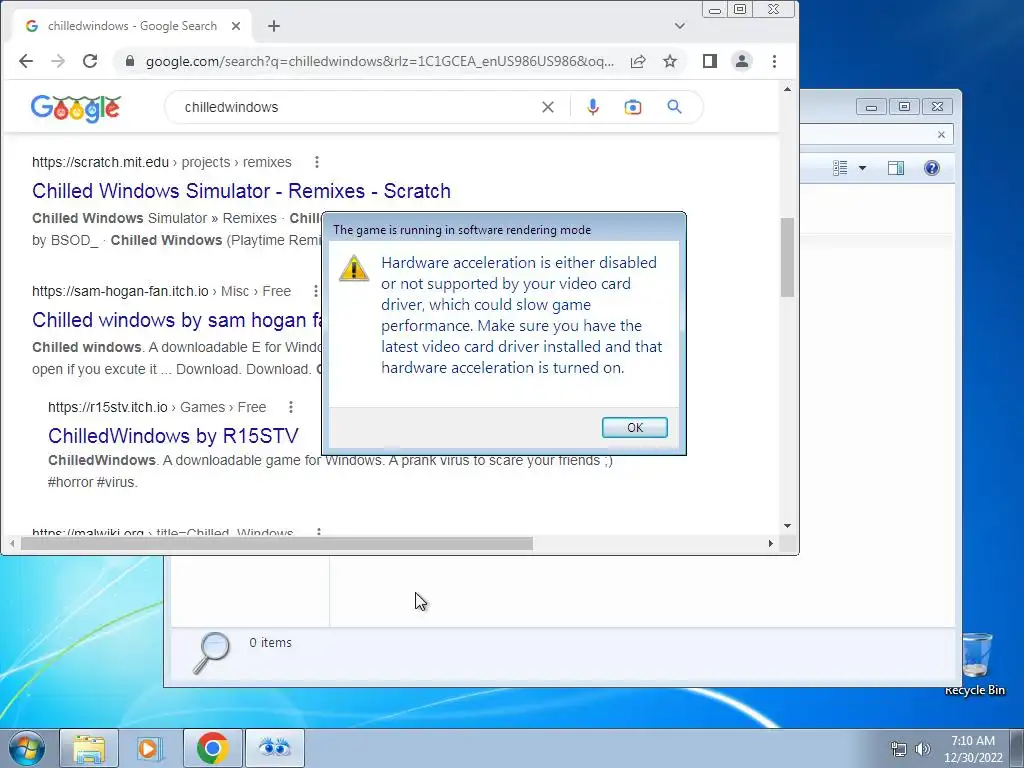1024x768 pixels.
Task: Click the Chrome vertical scrollbar thumb
Action: coord(788,257)
